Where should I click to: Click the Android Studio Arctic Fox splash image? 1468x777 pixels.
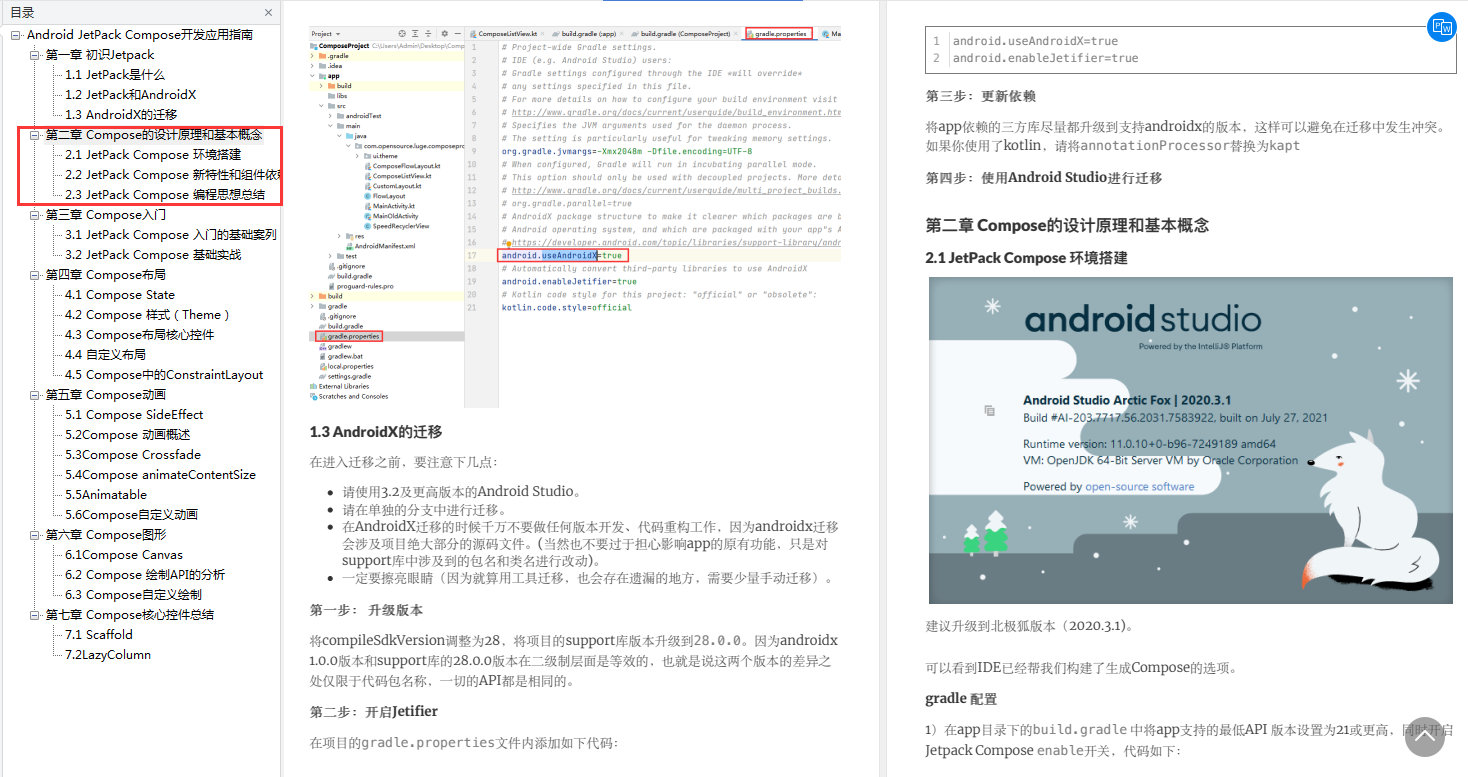(x=1190, y=440)
